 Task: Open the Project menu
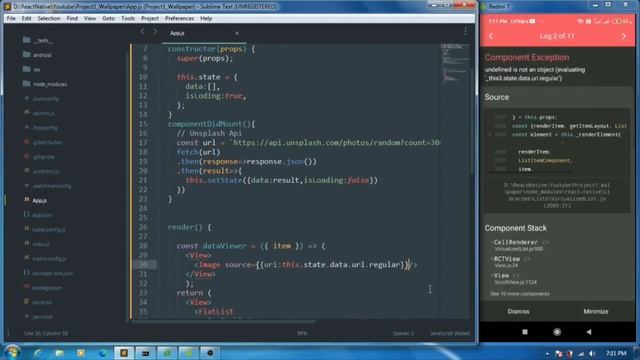tap(150, 18)
